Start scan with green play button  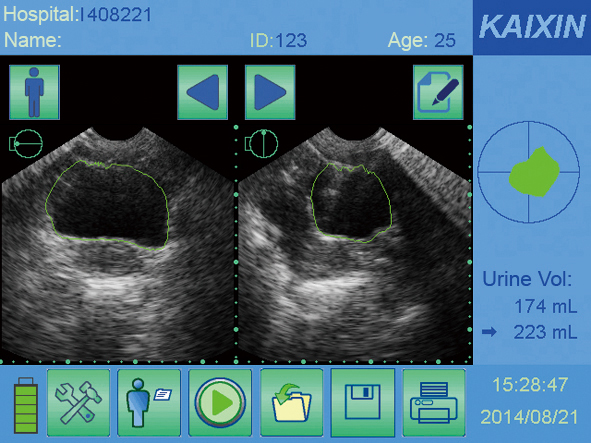click(220, 403)
